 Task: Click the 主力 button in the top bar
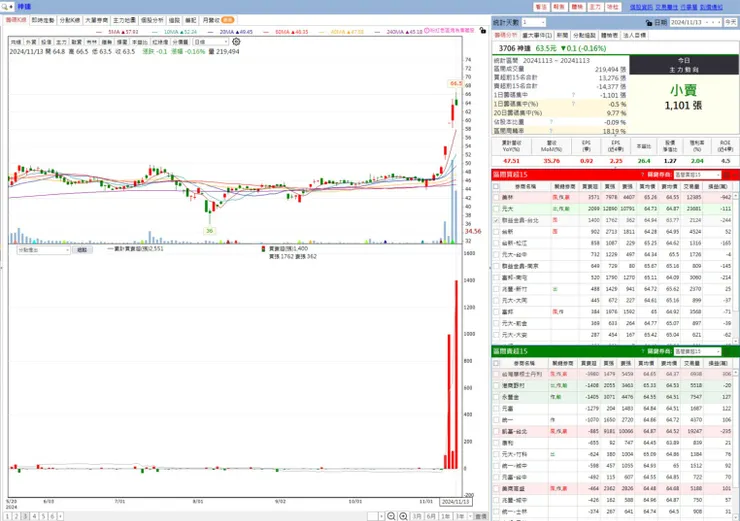tap(595, 7)
